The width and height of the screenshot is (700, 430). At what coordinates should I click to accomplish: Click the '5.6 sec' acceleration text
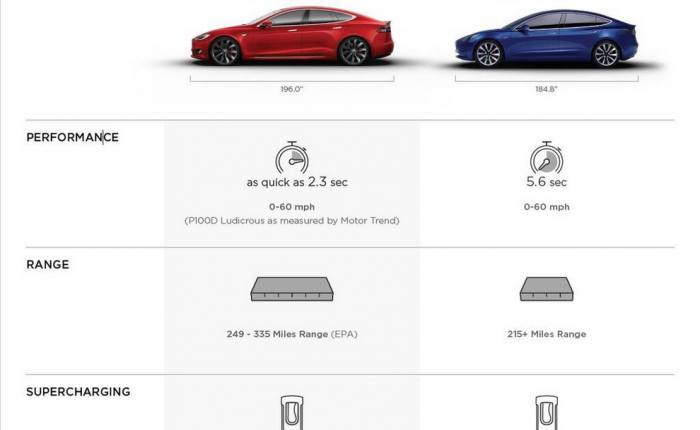point(546,182)
